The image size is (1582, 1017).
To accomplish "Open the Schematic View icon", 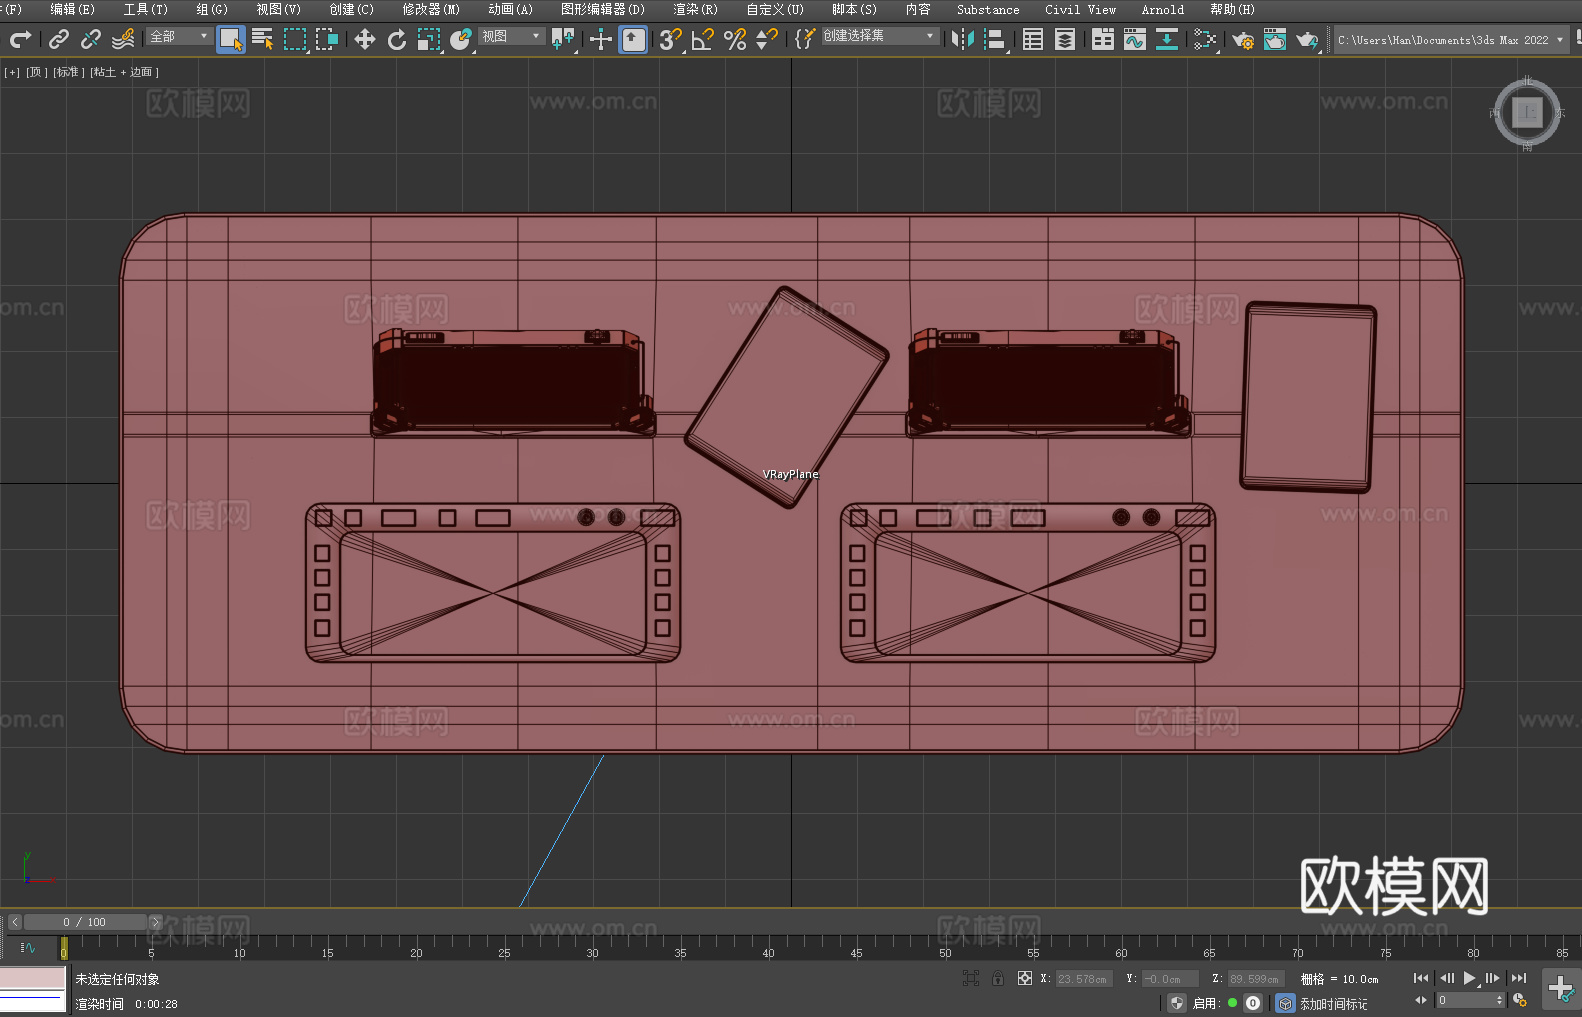I will 1167,39.
